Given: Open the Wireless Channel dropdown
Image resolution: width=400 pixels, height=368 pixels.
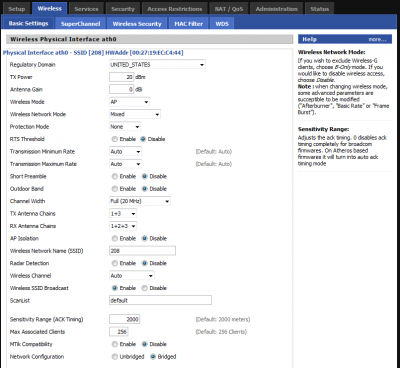Looking at the screenshot, I should pyautogui.click(x=132, y=276).
